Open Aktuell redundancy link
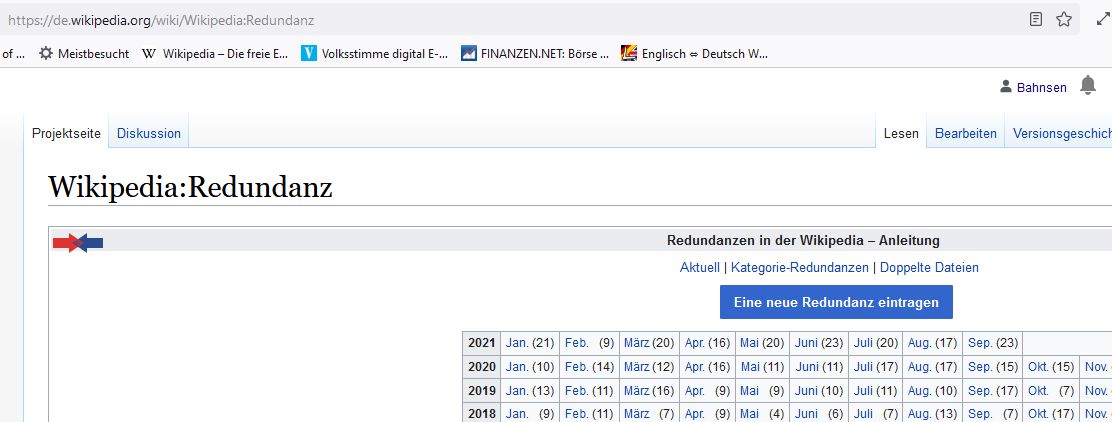The image size is (1112, 422). [x=700, y=267]
